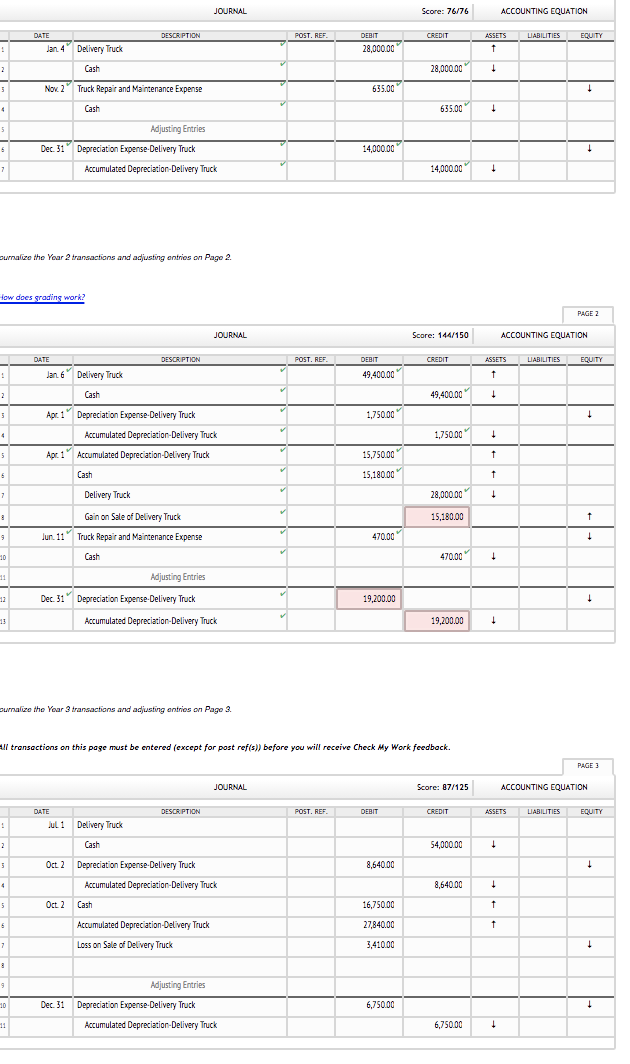Click the 1,750.00 debit on Page 2
Viewport: 630px width, 1064px height.
(369, 415)
